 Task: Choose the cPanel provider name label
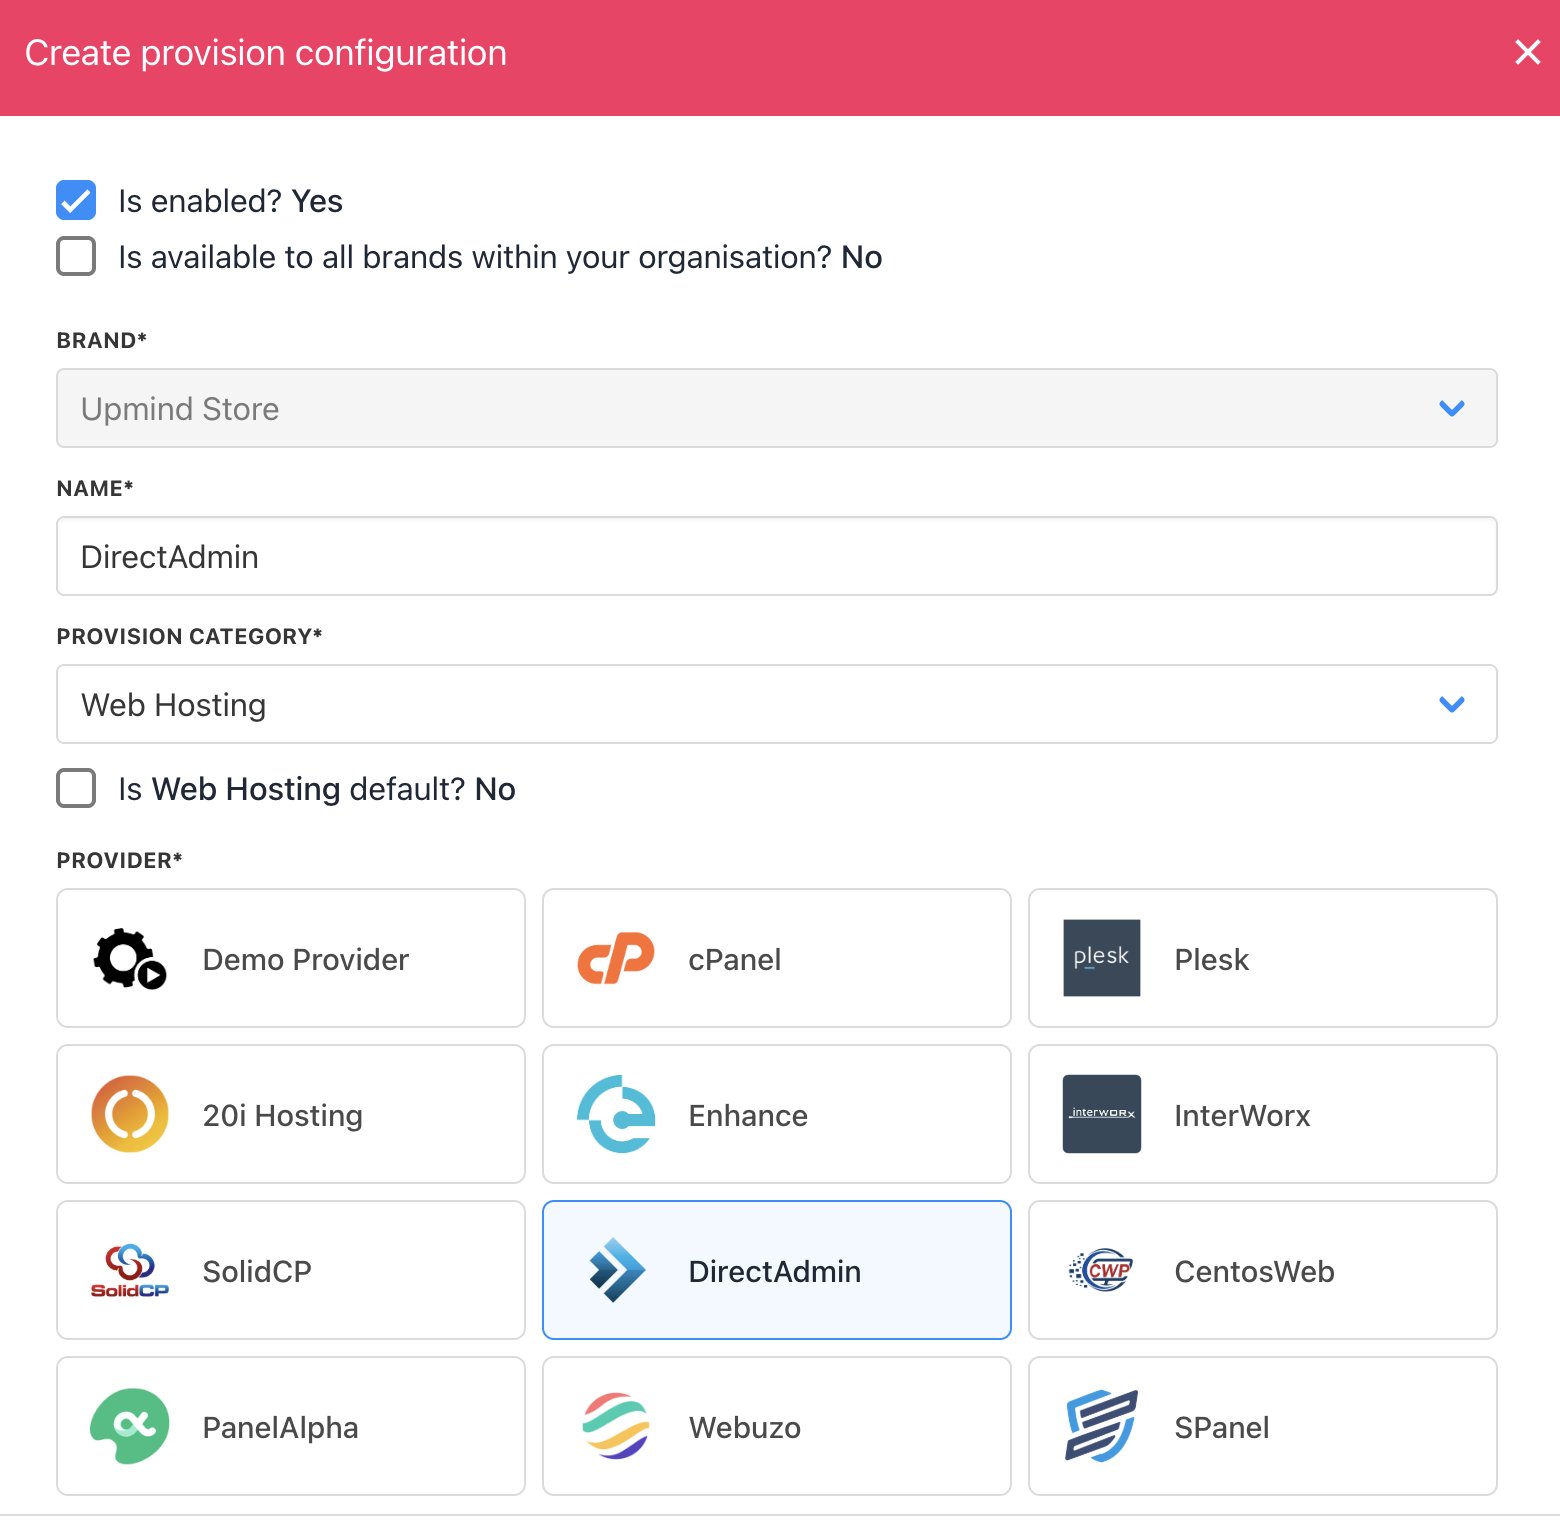point(735,959)
